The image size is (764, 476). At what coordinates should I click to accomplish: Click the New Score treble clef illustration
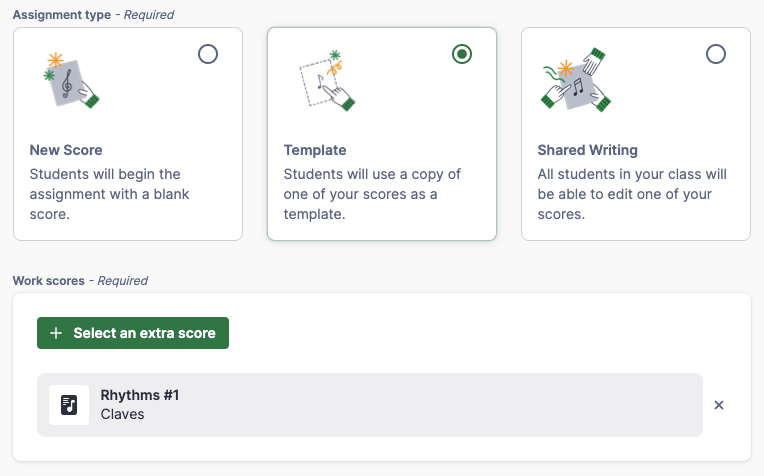71,79
